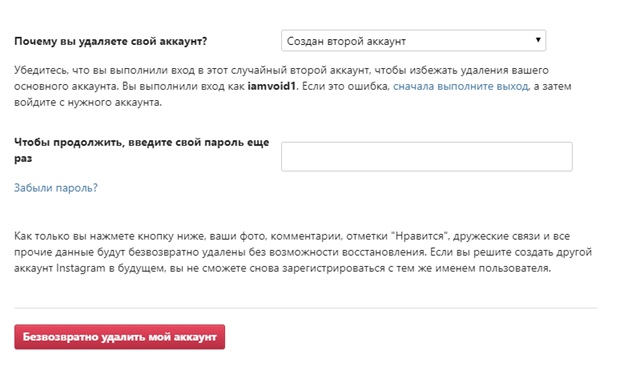624x383 pixels.
Task: Select the 'Почему вы удаляете свой аккаунт?' label
Action: 111,41
